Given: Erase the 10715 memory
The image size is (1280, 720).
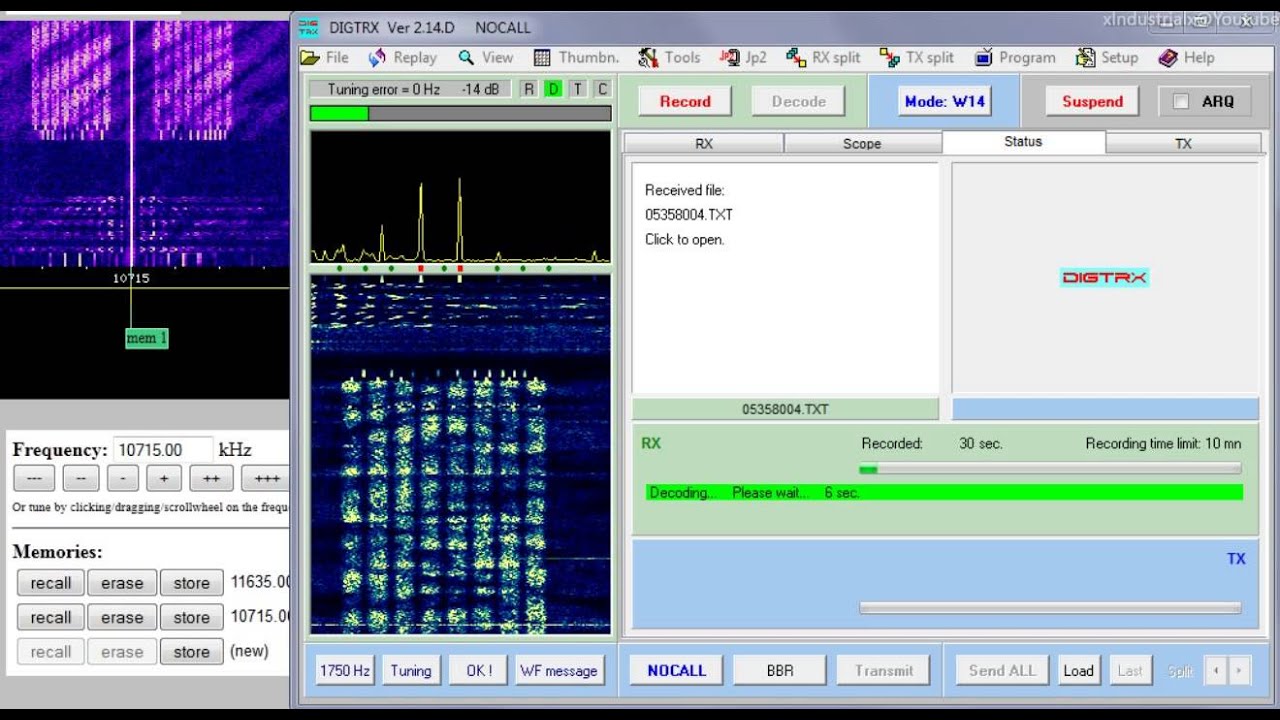Looking at the screenshot, I should [x=122, y=617].
